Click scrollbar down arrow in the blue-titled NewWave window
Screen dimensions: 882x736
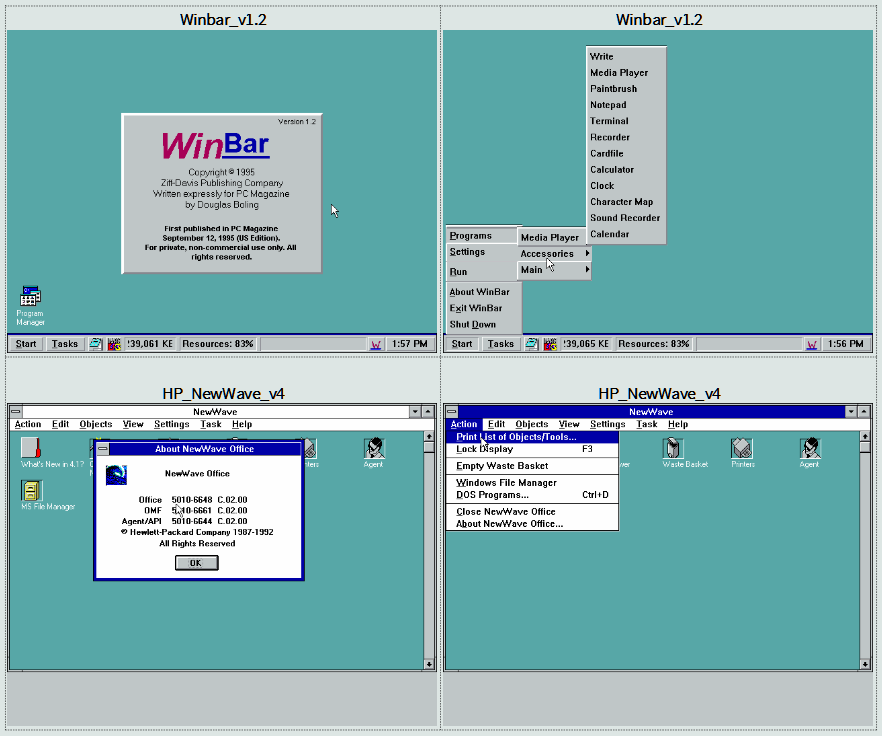pyautogui.click(x=865, y=665)
